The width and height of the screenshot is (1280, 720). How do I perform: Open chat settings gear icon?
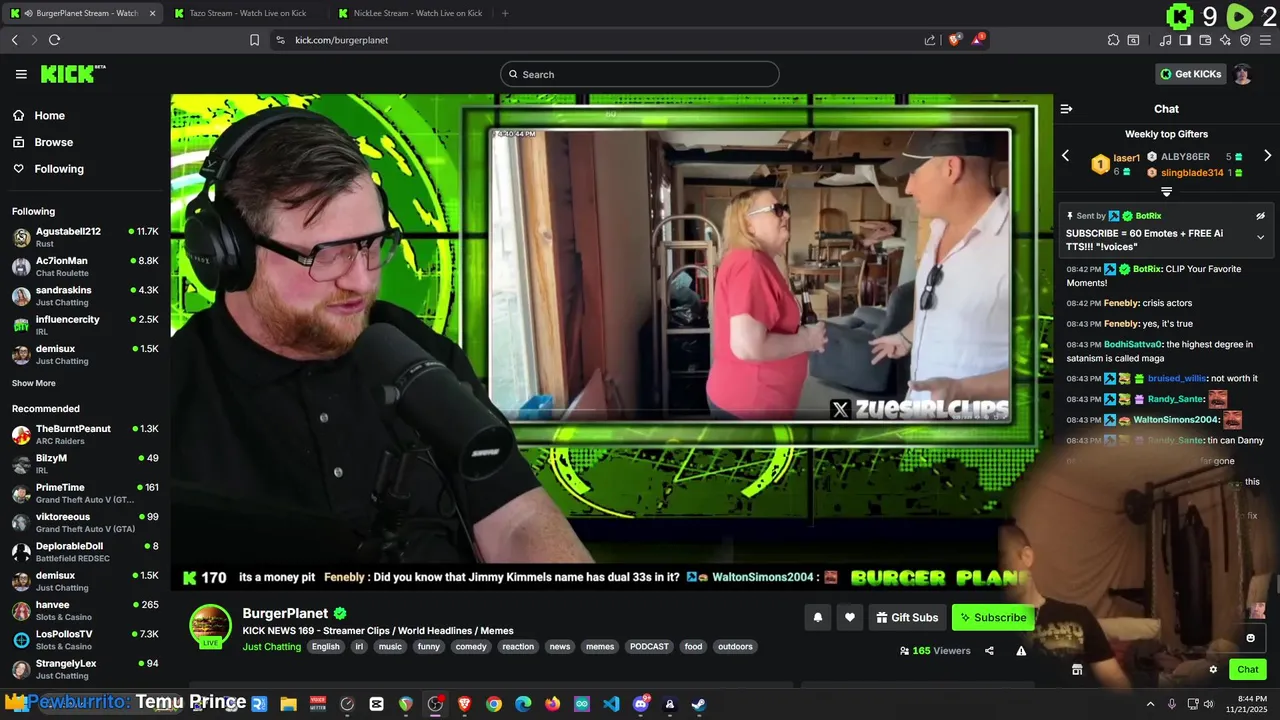[x=1213, y=670]
